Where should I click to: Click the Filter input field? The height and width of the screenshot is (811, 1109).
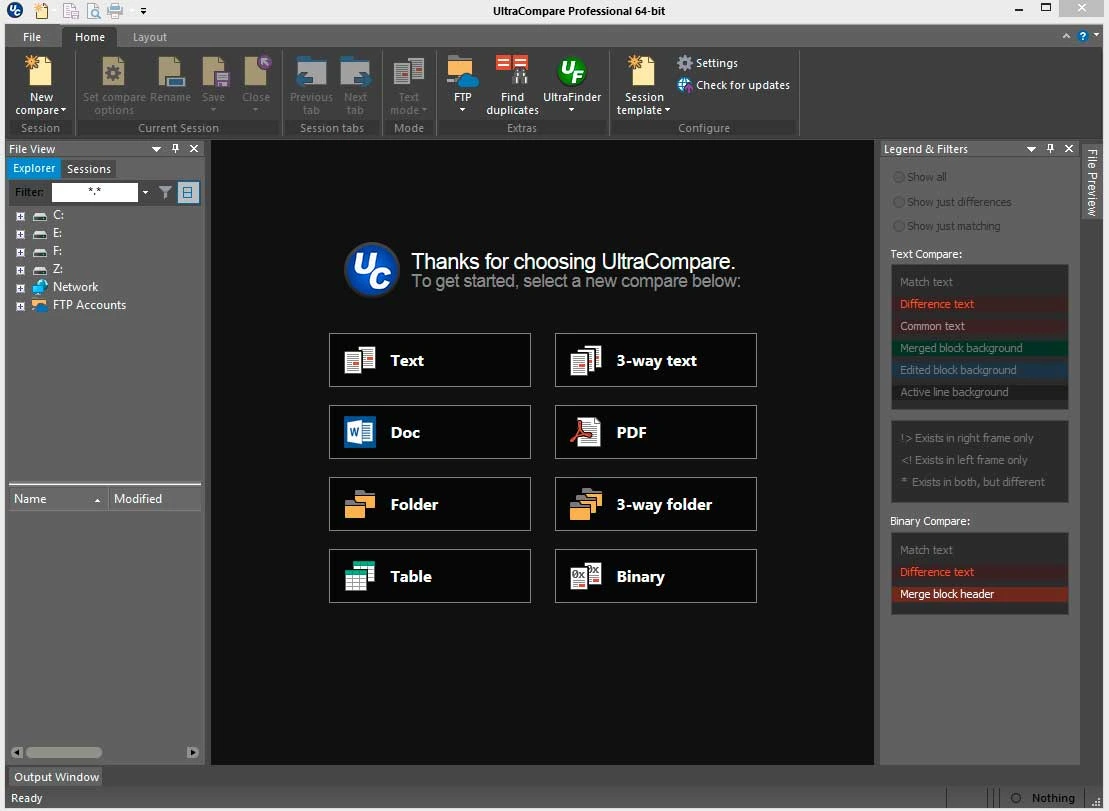pyautogui.click(x=95, y=192)
